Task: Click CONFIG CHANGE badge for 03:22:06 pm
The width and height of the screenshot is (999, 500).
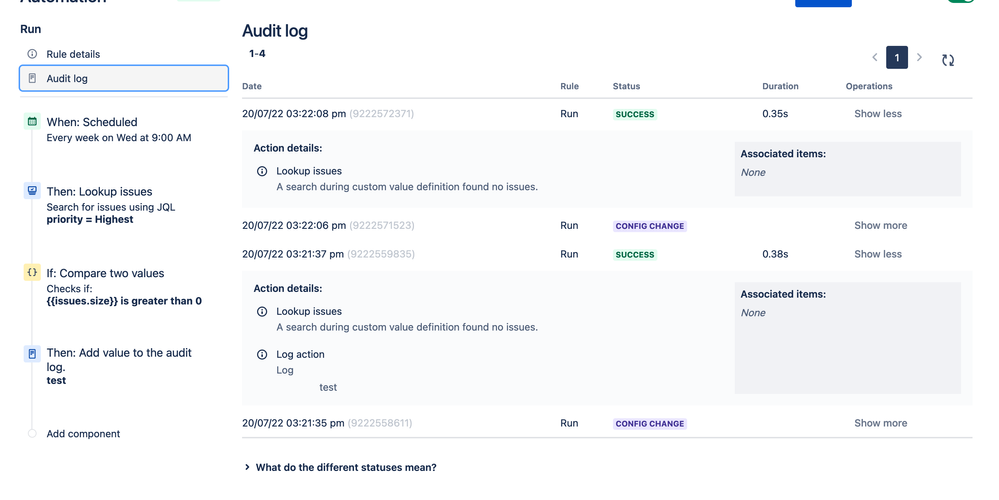Action: 650,226
